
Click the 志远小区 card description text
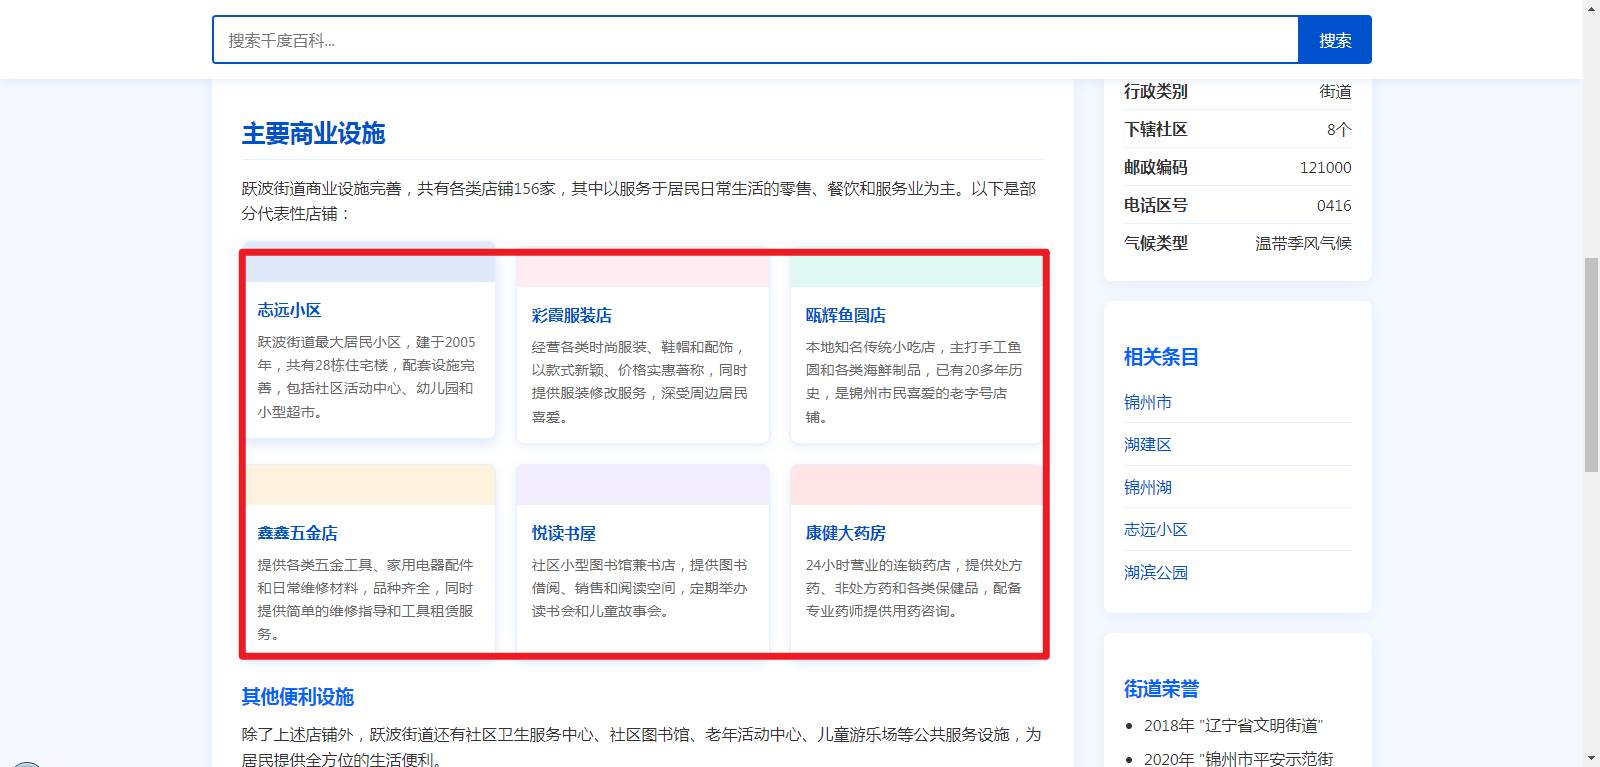click(367, 377)
